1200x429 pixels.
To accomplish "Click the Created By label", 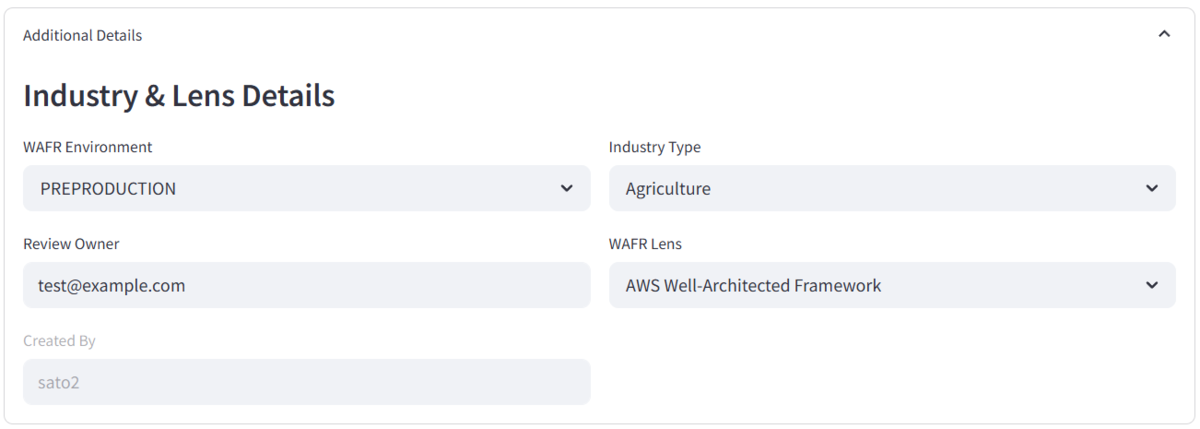I will pos(59,341).
